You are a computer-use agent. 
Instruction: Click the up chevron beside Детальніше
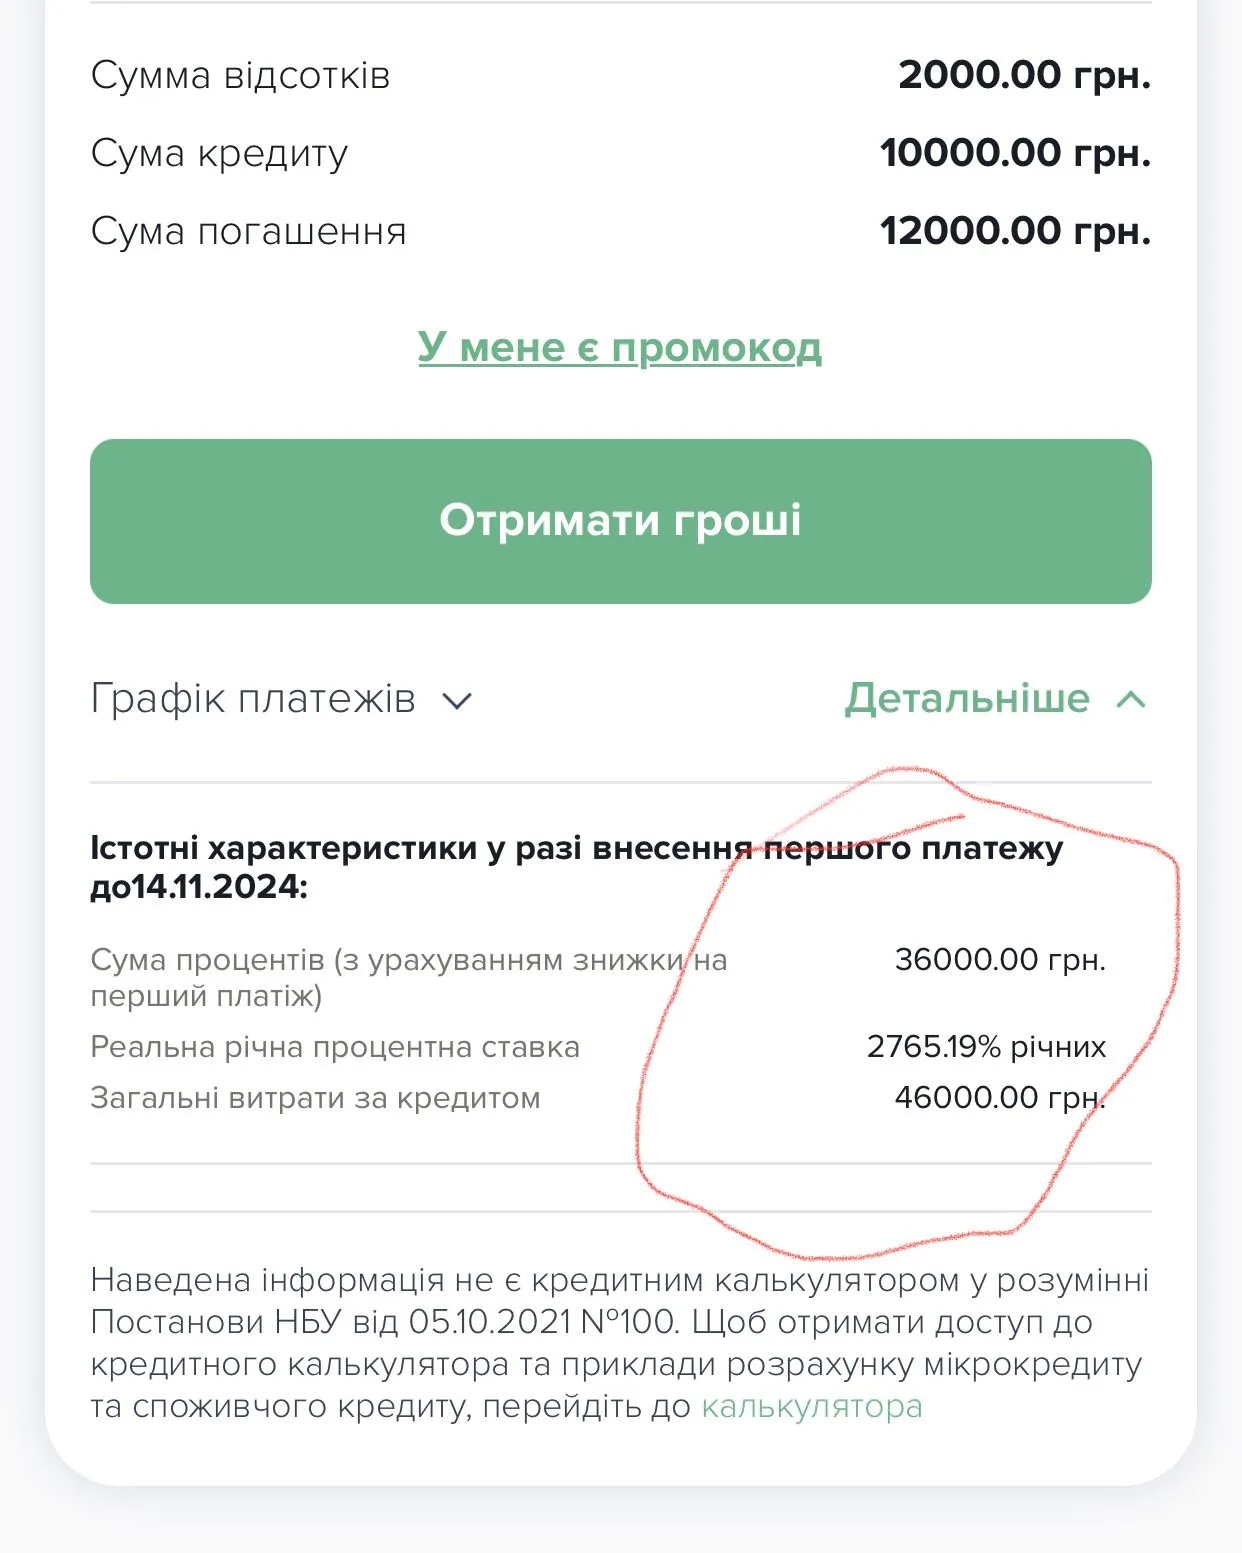pyautogui.click(x=1130, y=700)
